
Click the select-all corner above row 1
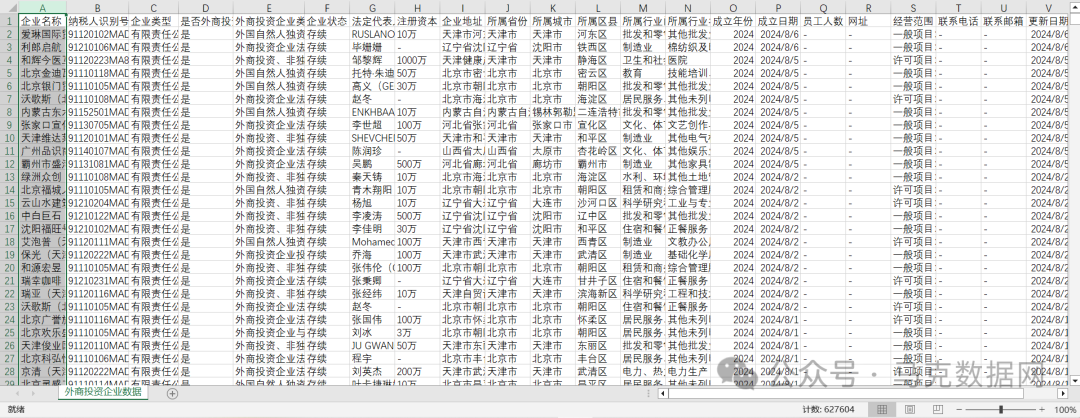click(9, 8)
